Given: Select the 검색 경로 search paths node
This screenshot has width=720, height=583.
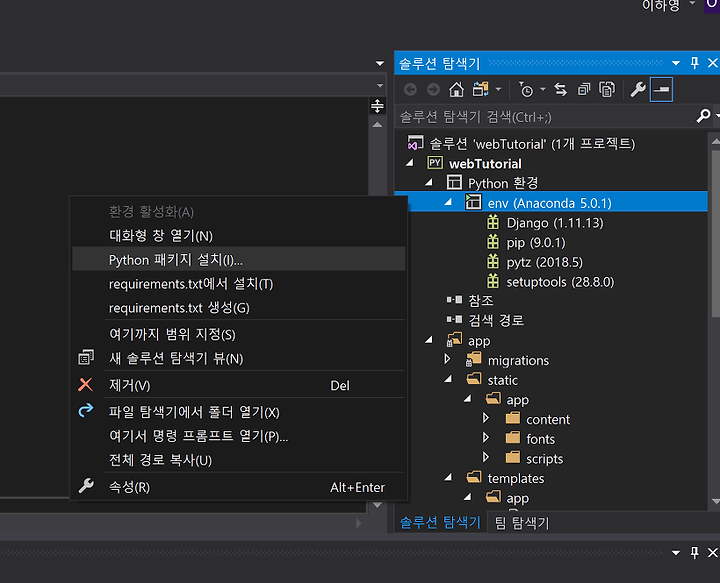Looking at the screenshot, I should pyautogui.click(x=495, y=320).
